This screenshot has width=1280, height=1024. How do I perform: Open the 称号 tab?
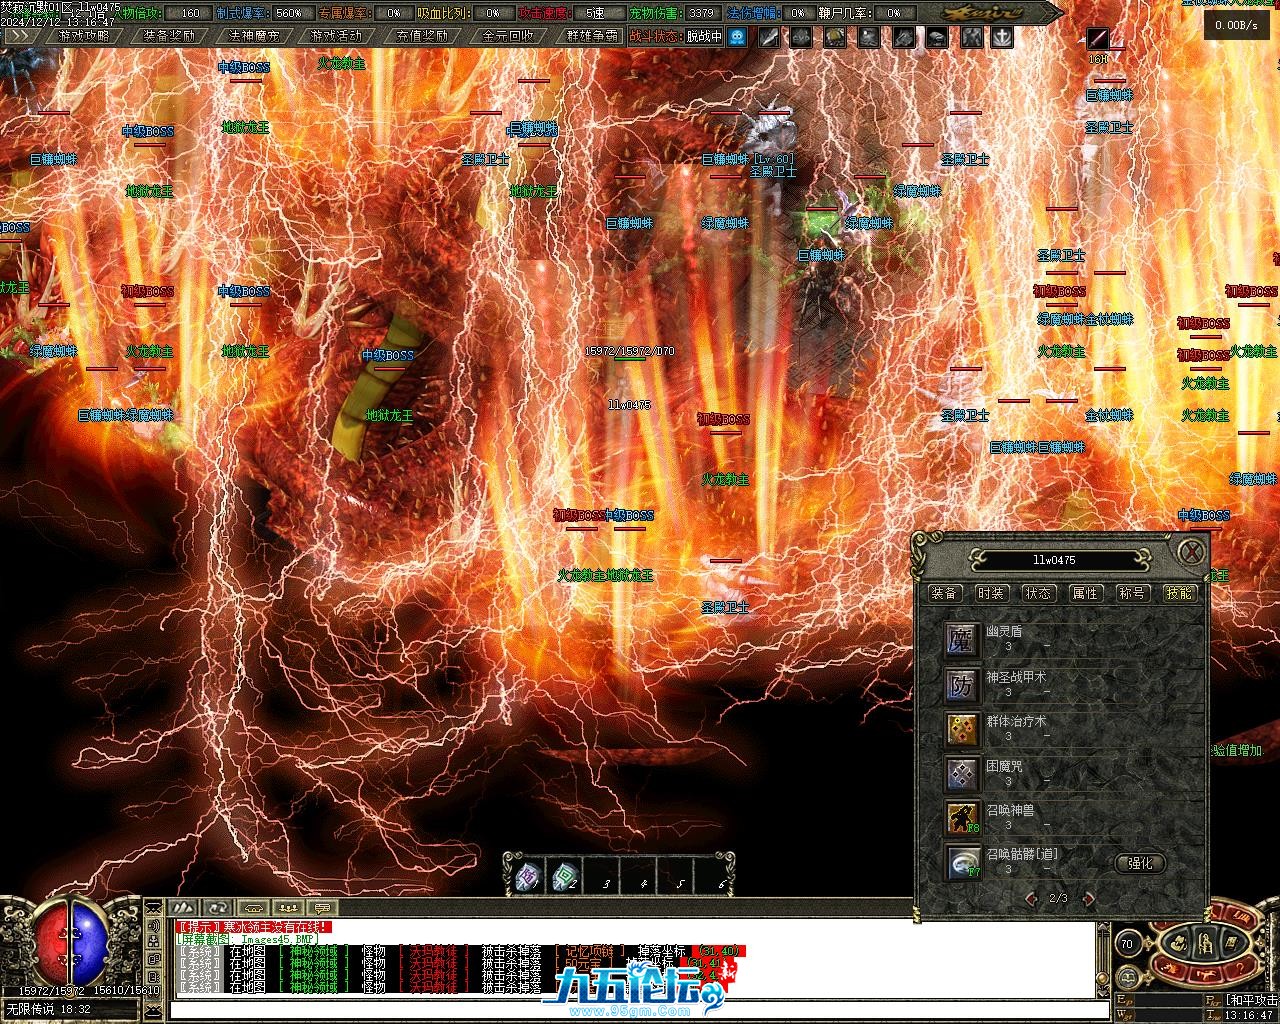tap(1132, 593)
